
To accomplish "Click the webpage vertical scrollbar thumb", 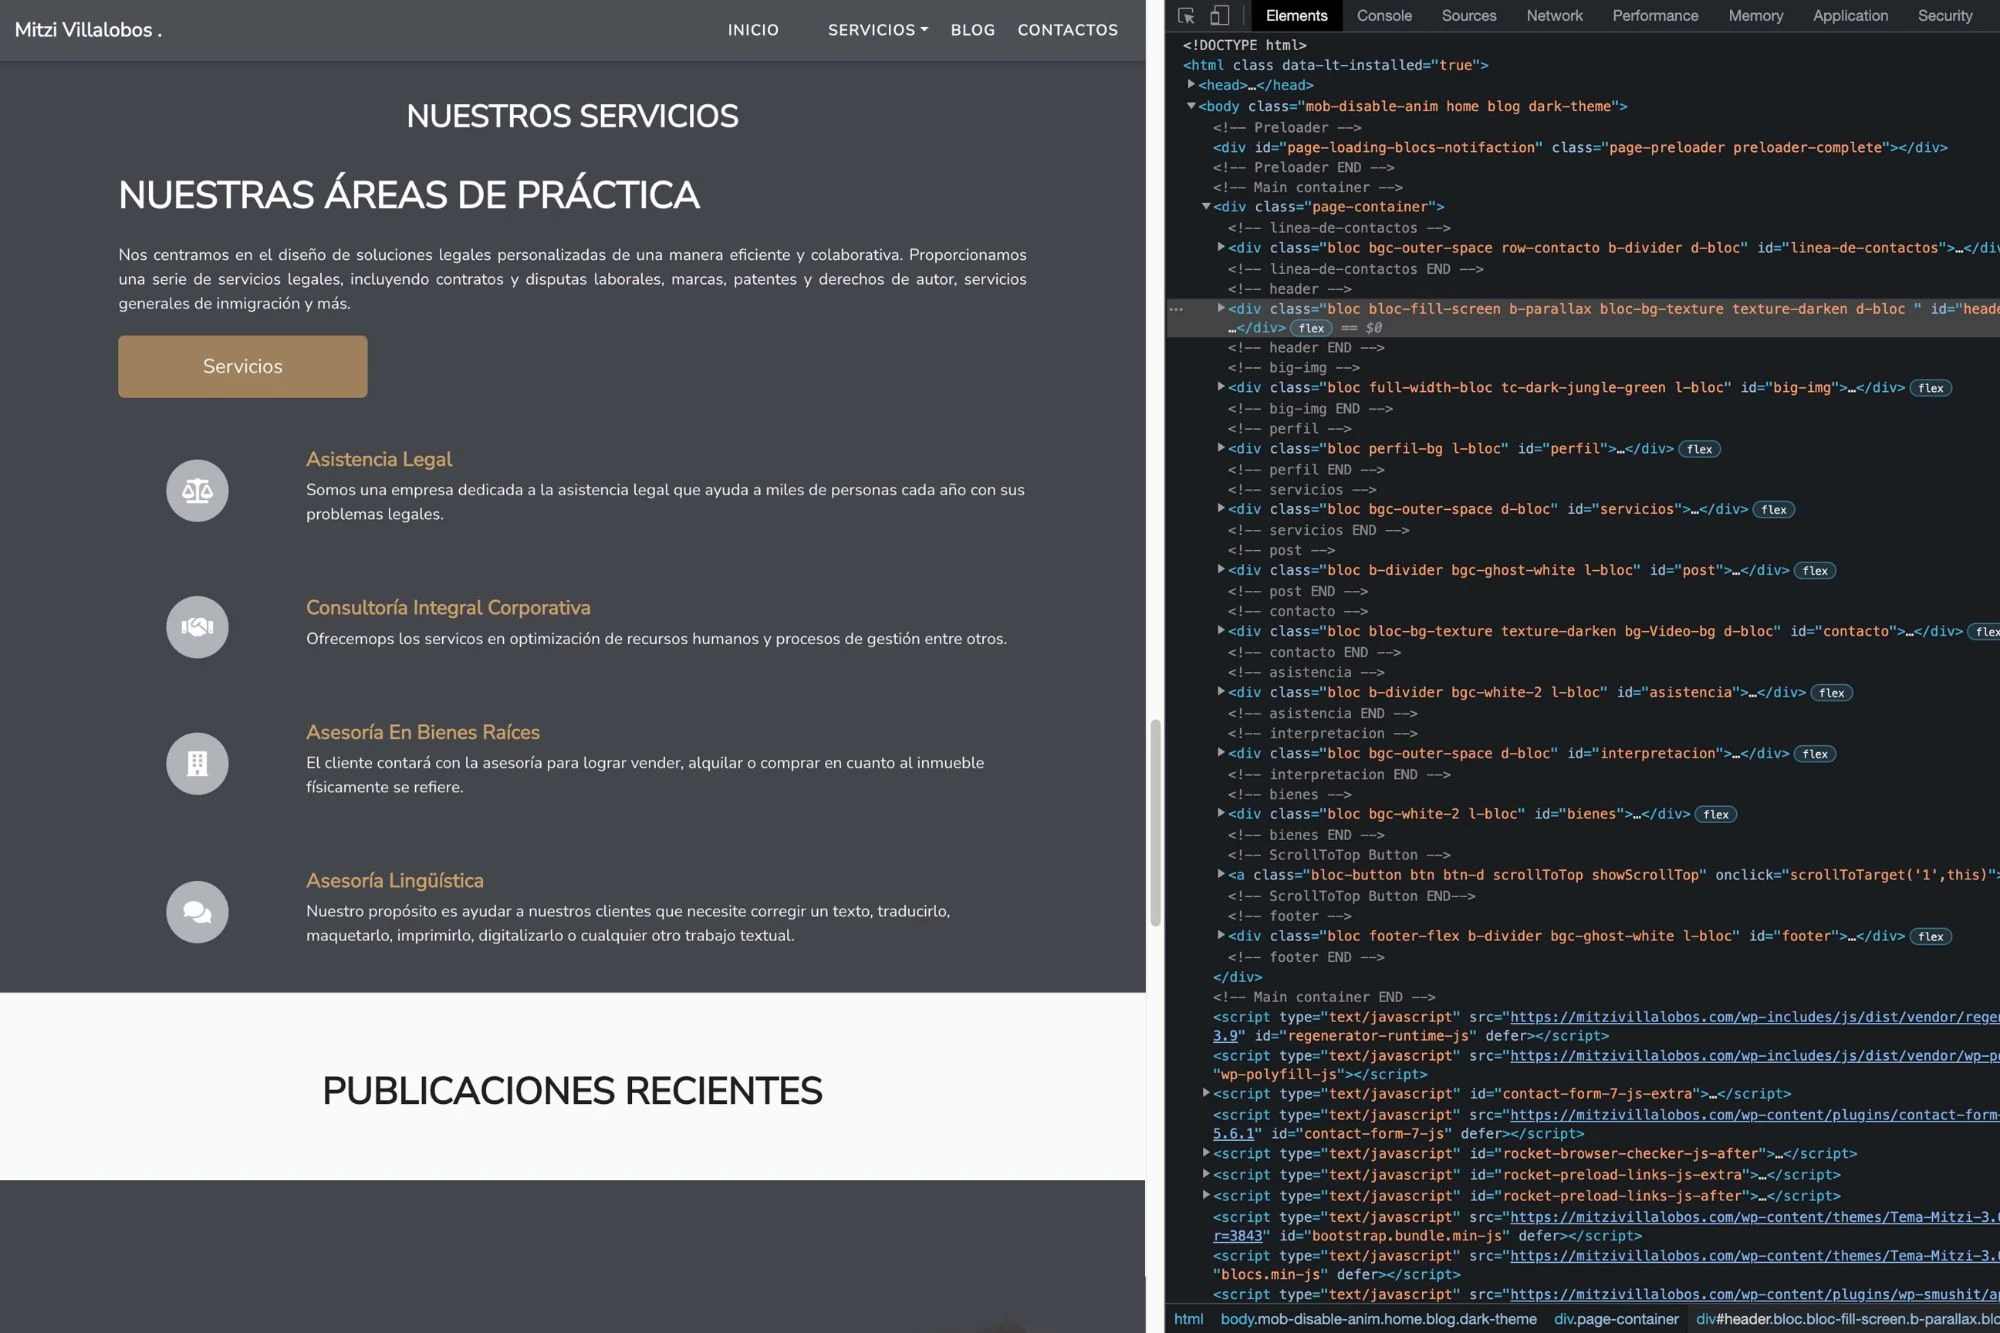I will pos(1155,822).
